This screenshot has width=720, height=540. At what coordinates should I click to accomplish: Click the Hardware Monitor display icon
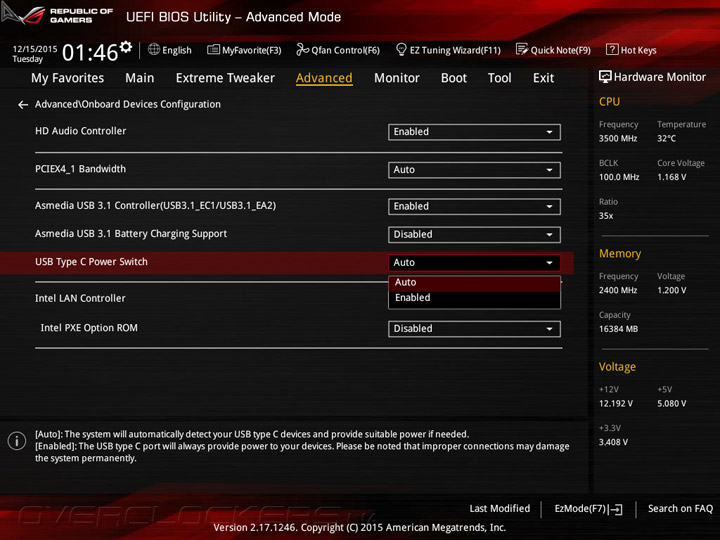pyautogui.click(x=605, y=77)
